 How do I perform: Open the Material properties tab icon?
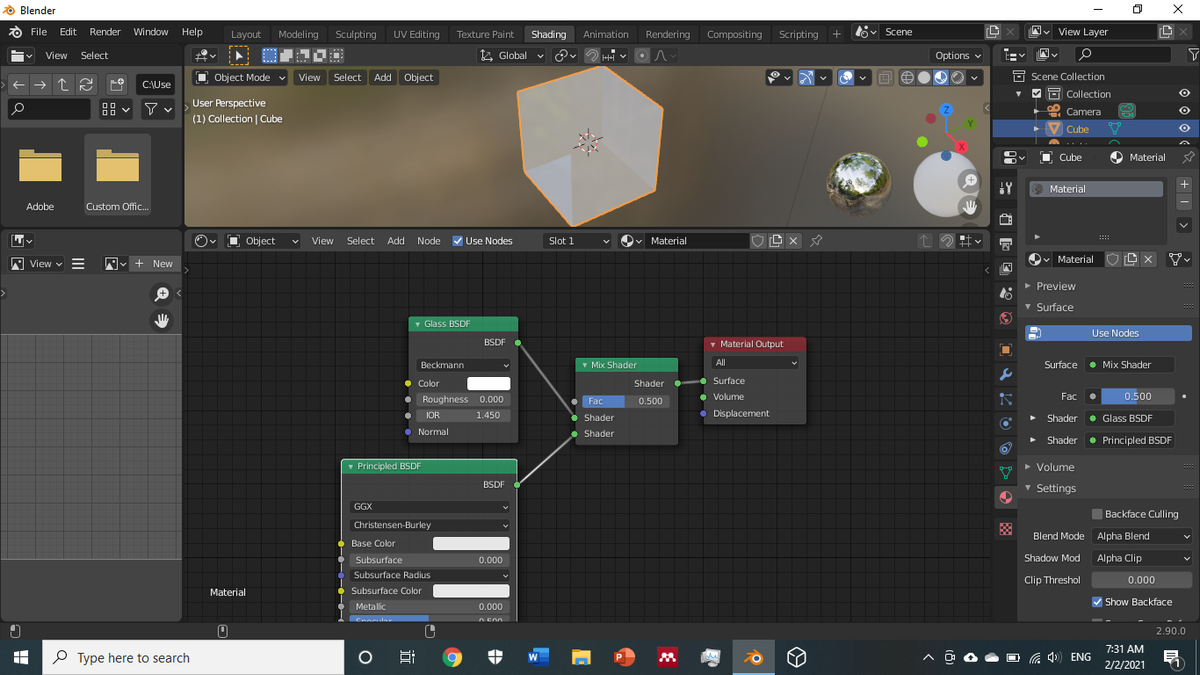[x=1005, y=497]
